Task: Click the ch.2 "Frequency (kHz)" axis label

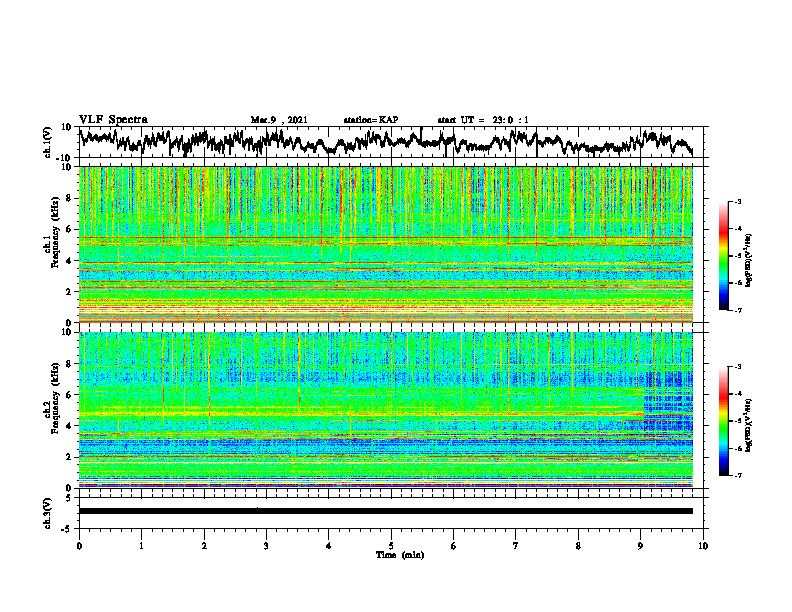Action: (55, 398)
